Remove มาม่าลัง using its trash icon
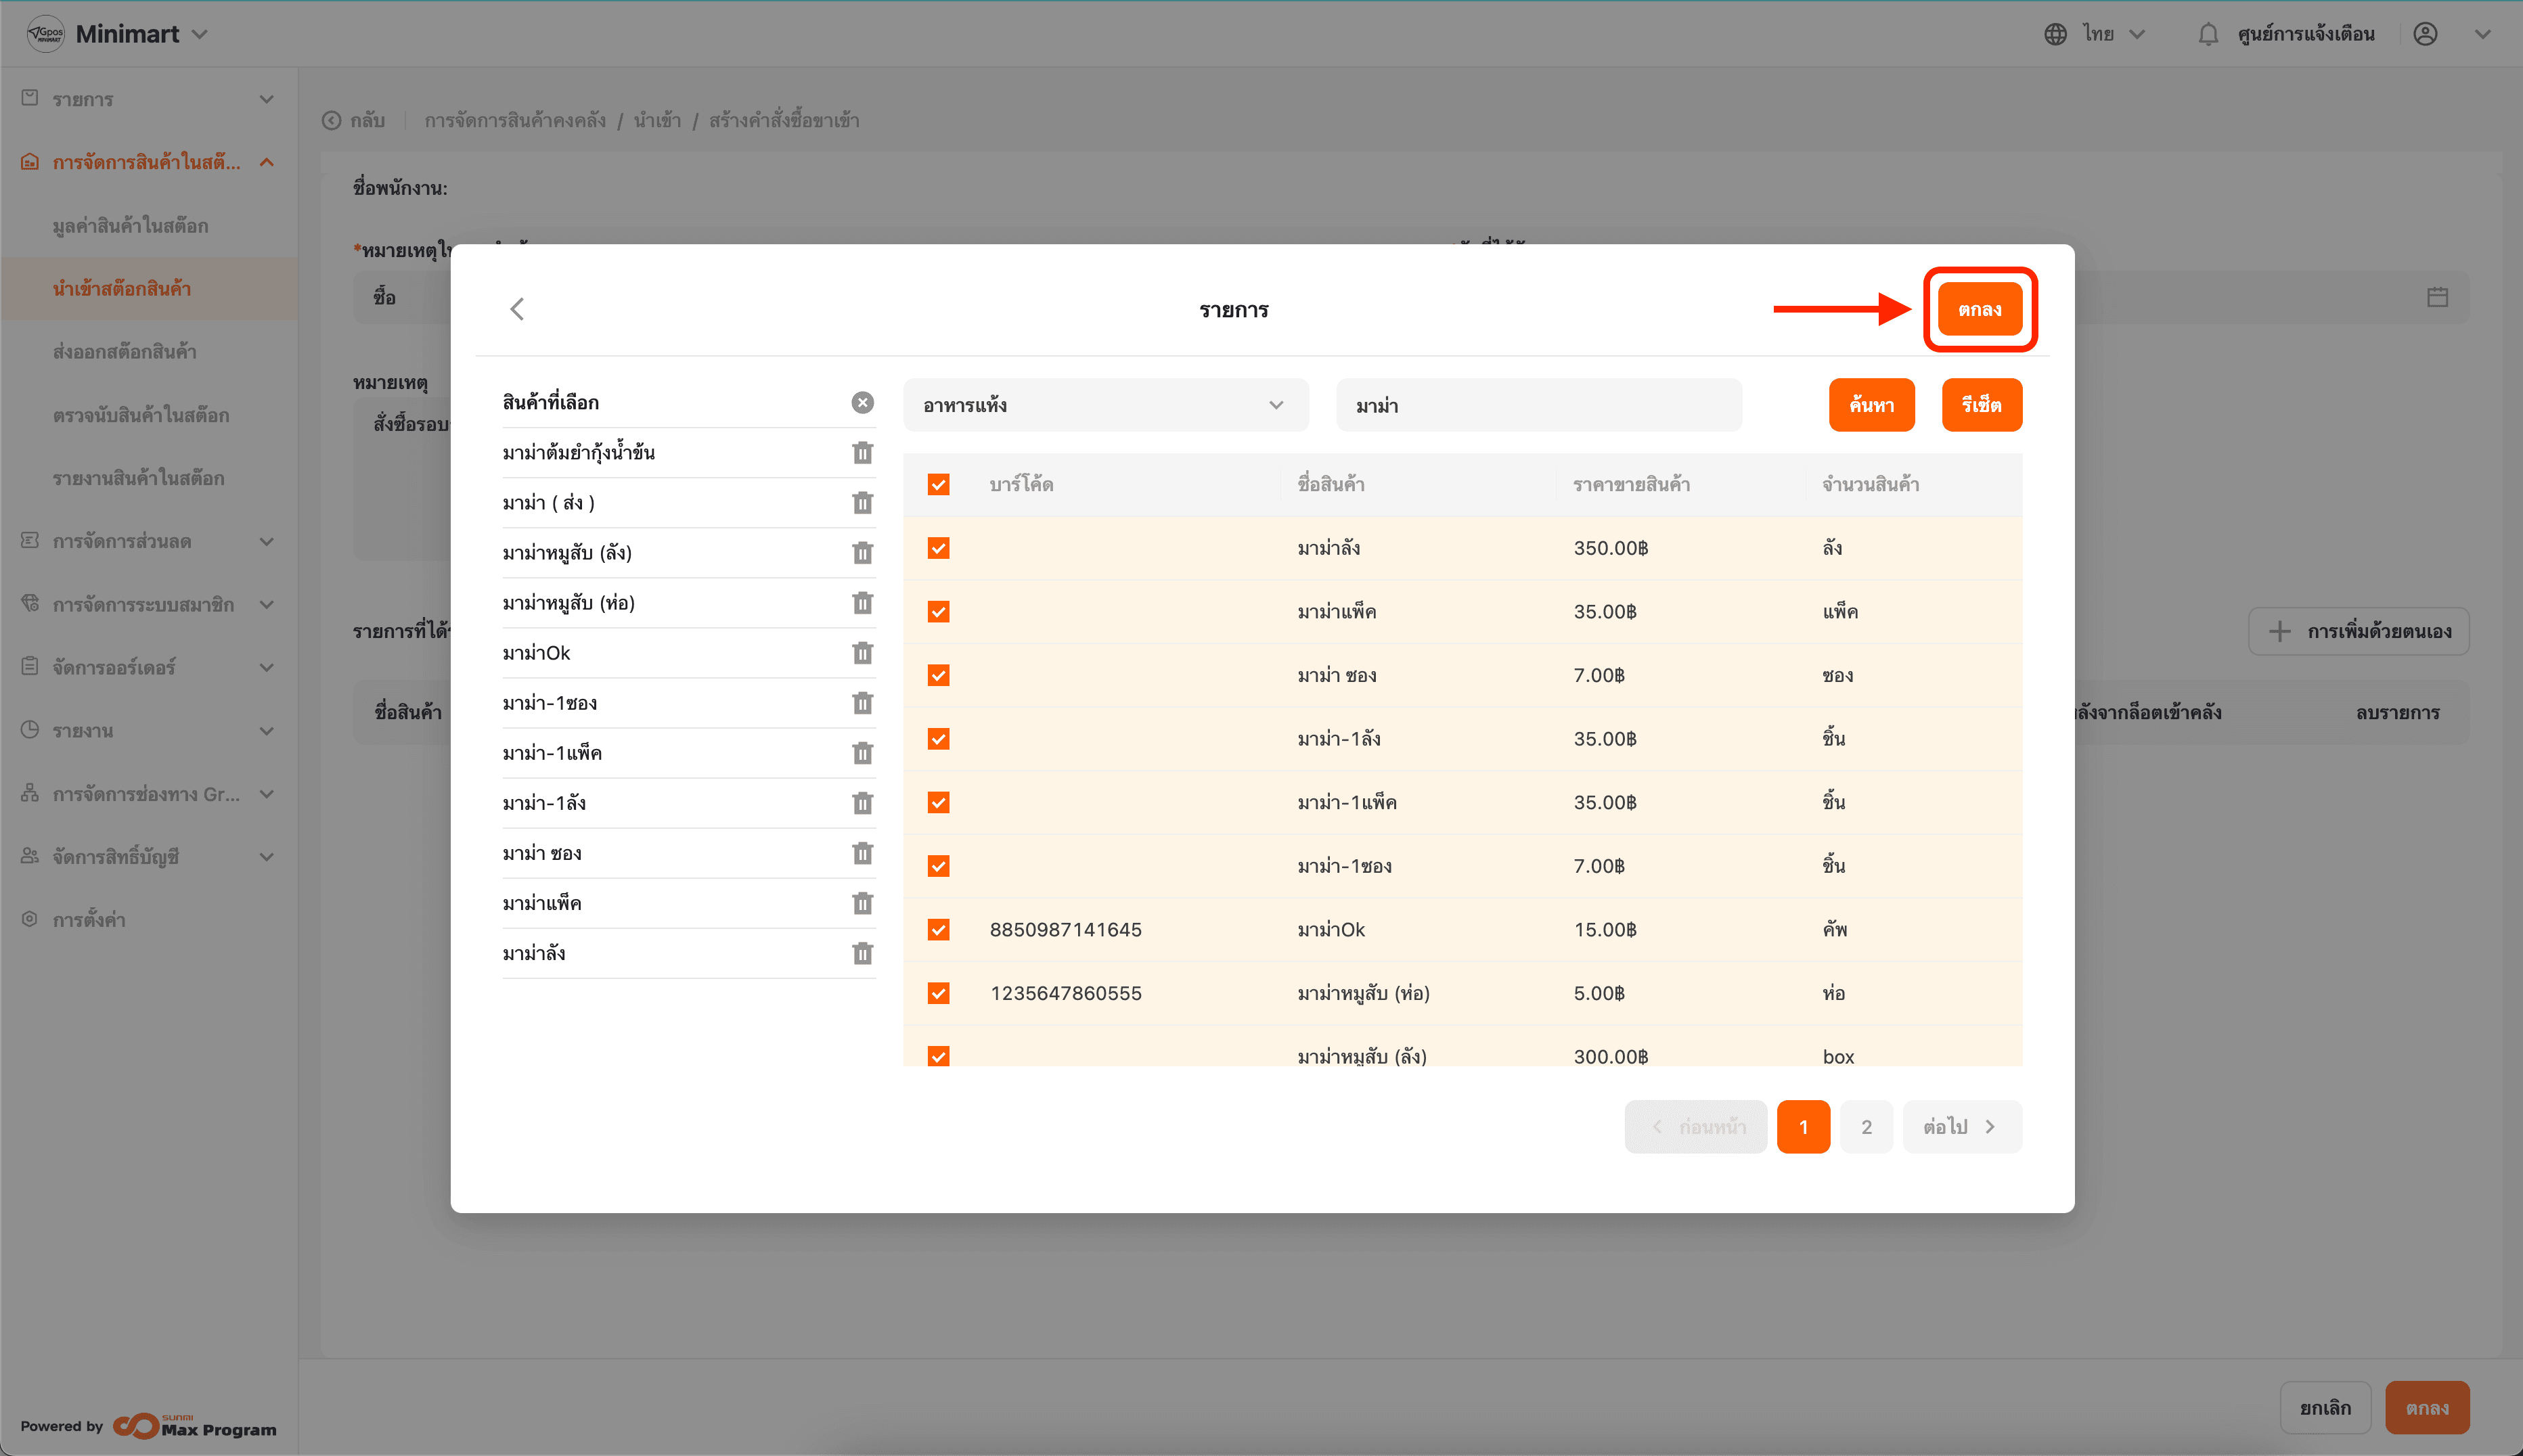Image resolution: width=2523 pixels, height=1456 pixels. [x=862, y=953]
